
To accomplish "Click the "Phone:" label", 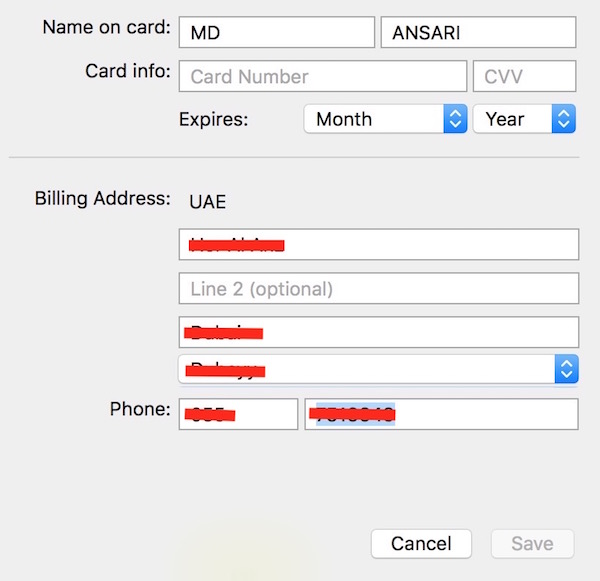I will click(x=141, y=409).
